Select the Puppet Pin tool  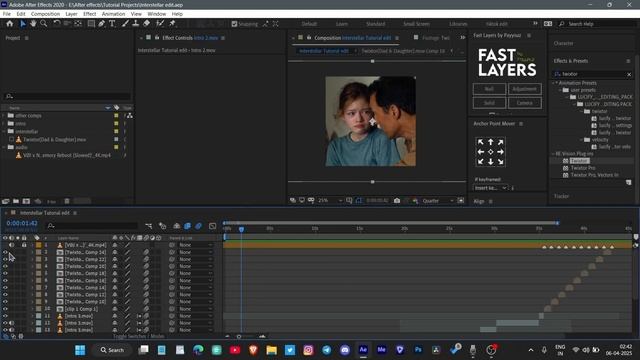tap(172, 24)
